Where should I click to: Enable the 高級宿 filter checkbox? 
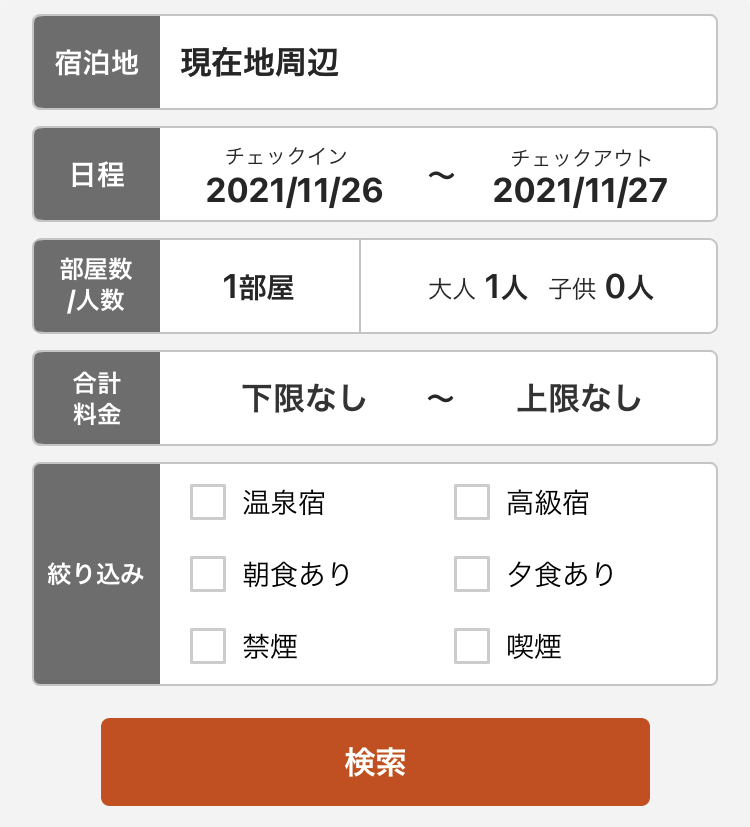coord(472,502)
